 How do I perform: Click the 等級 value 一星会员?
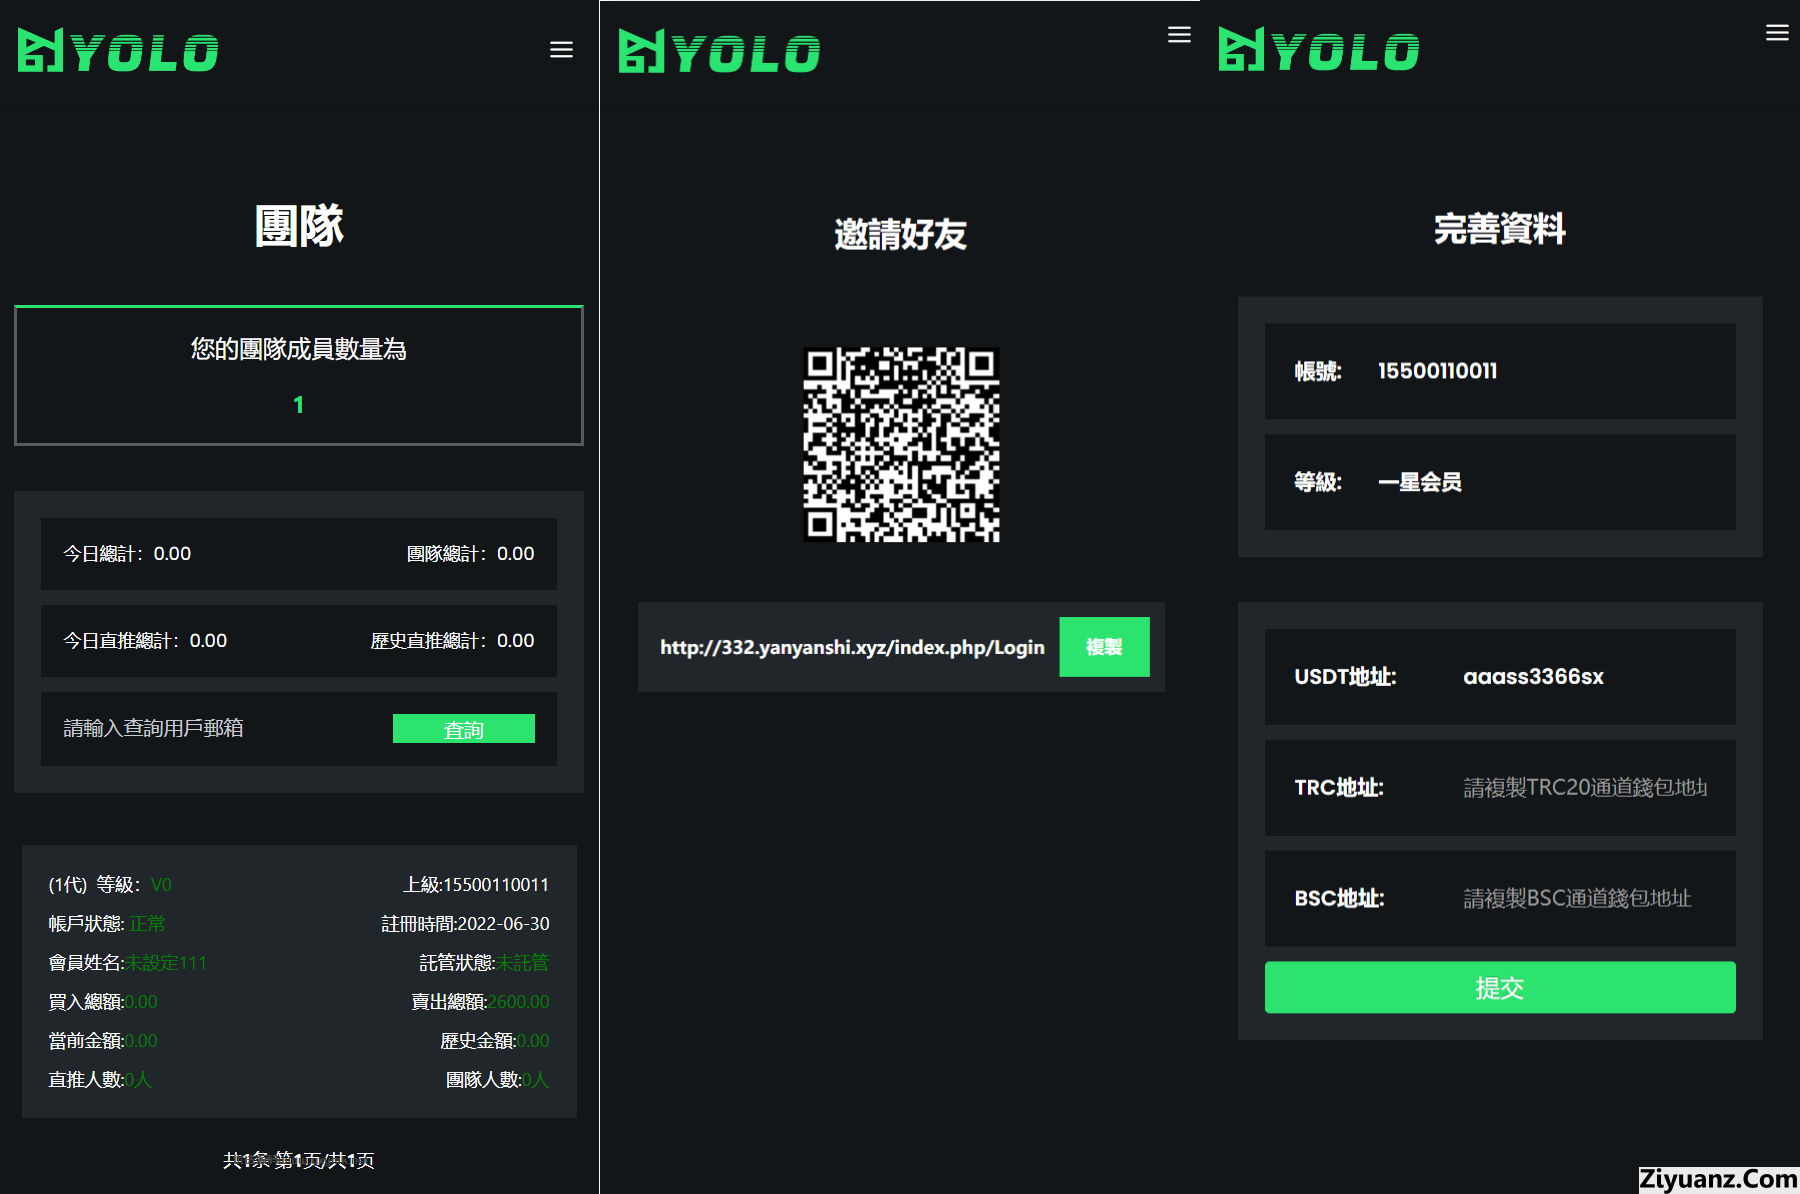click(x=1419, y=482)
